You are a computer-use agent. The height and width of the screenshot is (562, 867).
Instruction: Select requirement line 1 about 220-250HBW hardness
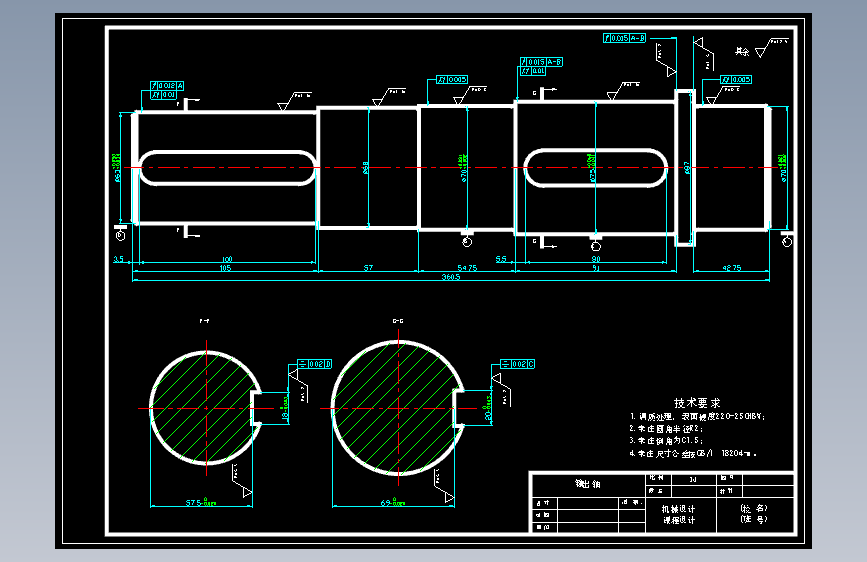[697, 416]
